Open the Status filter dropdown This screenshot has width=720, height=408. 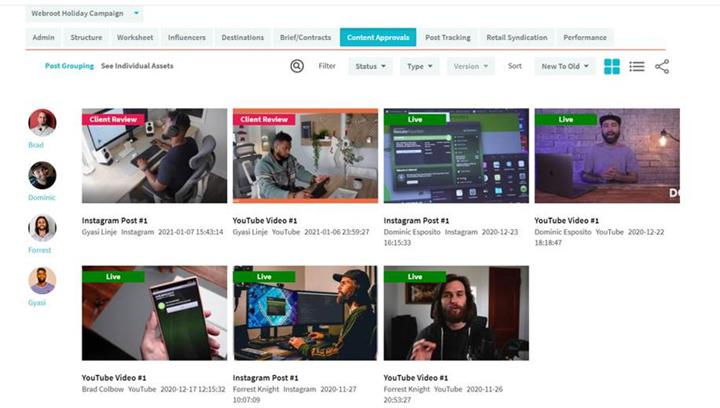click(x=370, y=66)
